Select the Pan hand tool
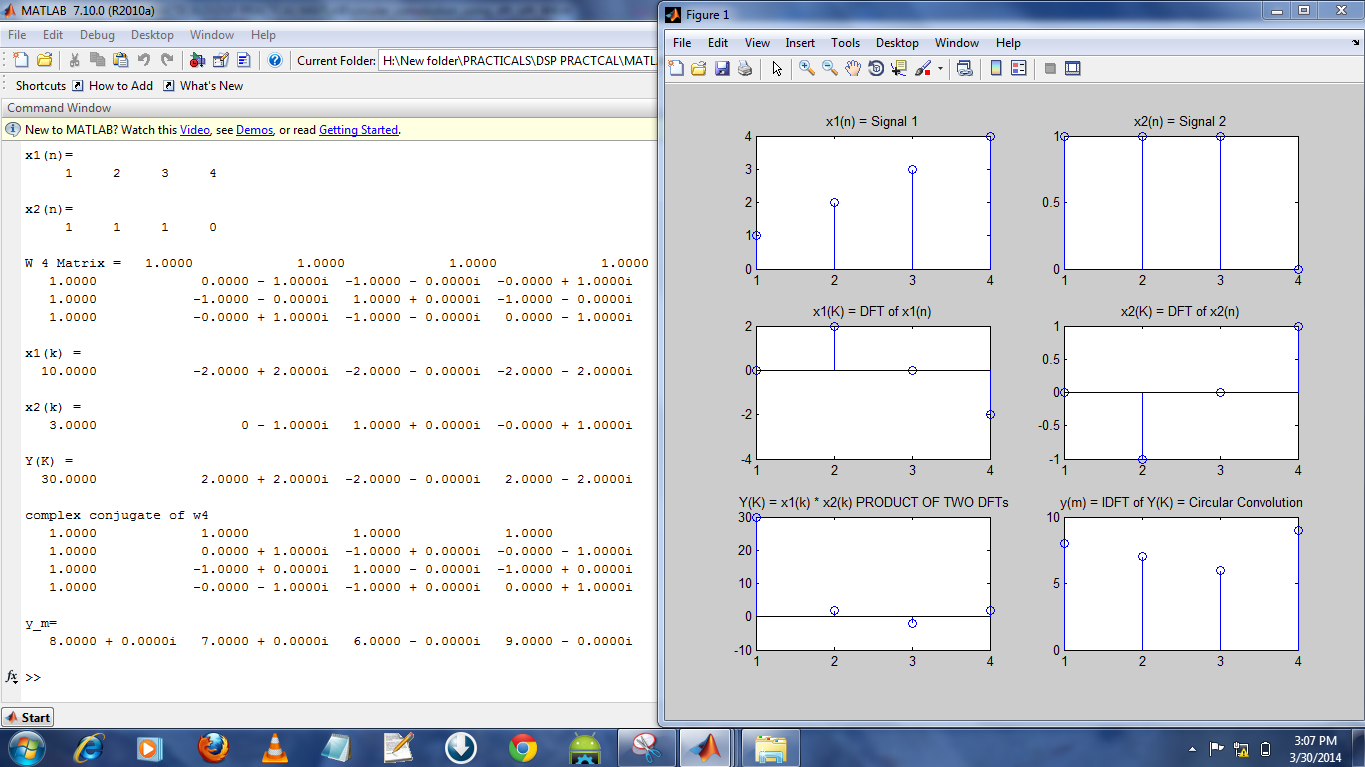Screen dimensions: 1365x767 [x=853, y=68]
